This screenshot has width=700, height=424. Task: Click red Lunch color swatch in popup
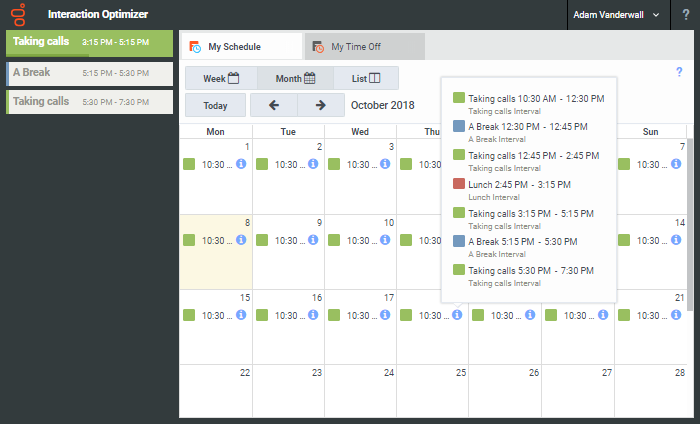[459, 184]
